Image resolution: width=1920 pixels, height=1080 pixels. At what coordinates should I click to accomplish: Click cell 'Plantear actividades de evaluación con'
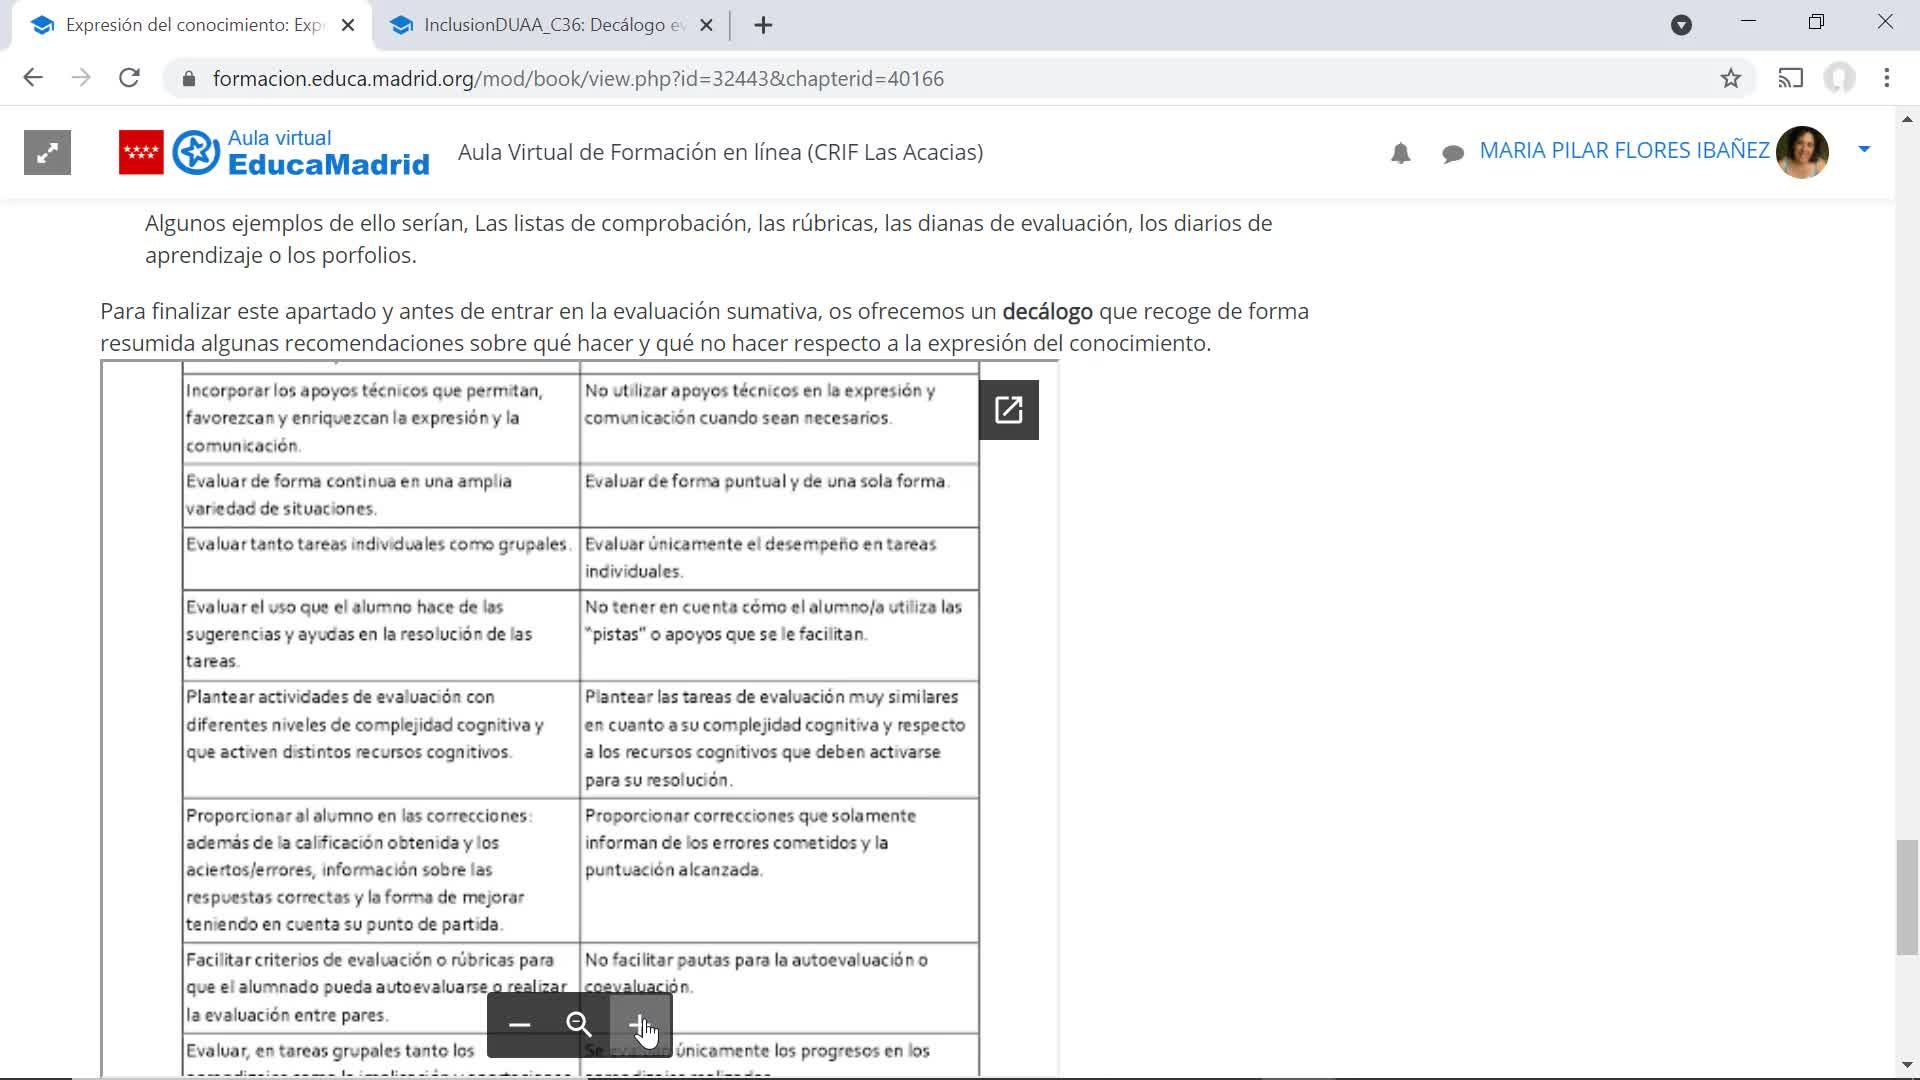[x=381, y=739]
